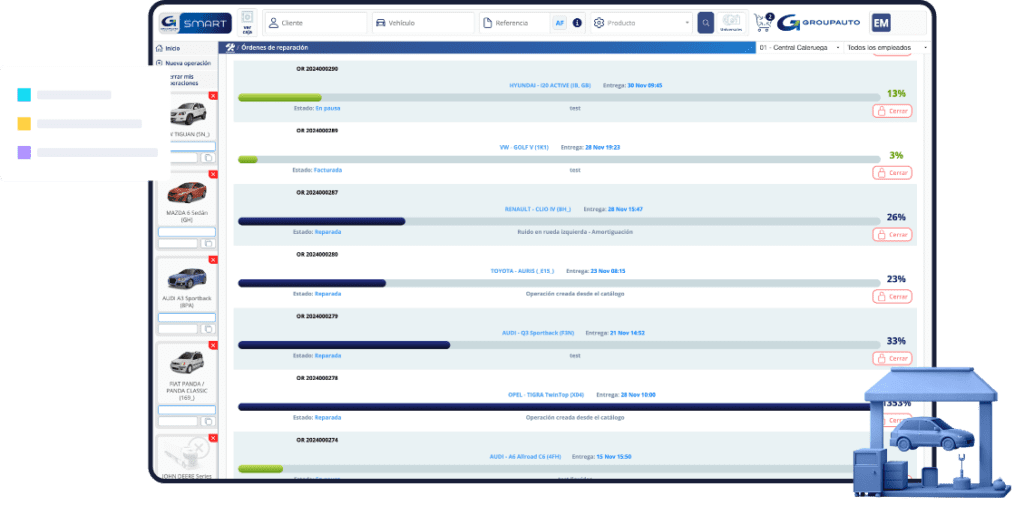
Task: Close order OR 2024000287 with Cerrar
Action: click(x=892, y=234)
